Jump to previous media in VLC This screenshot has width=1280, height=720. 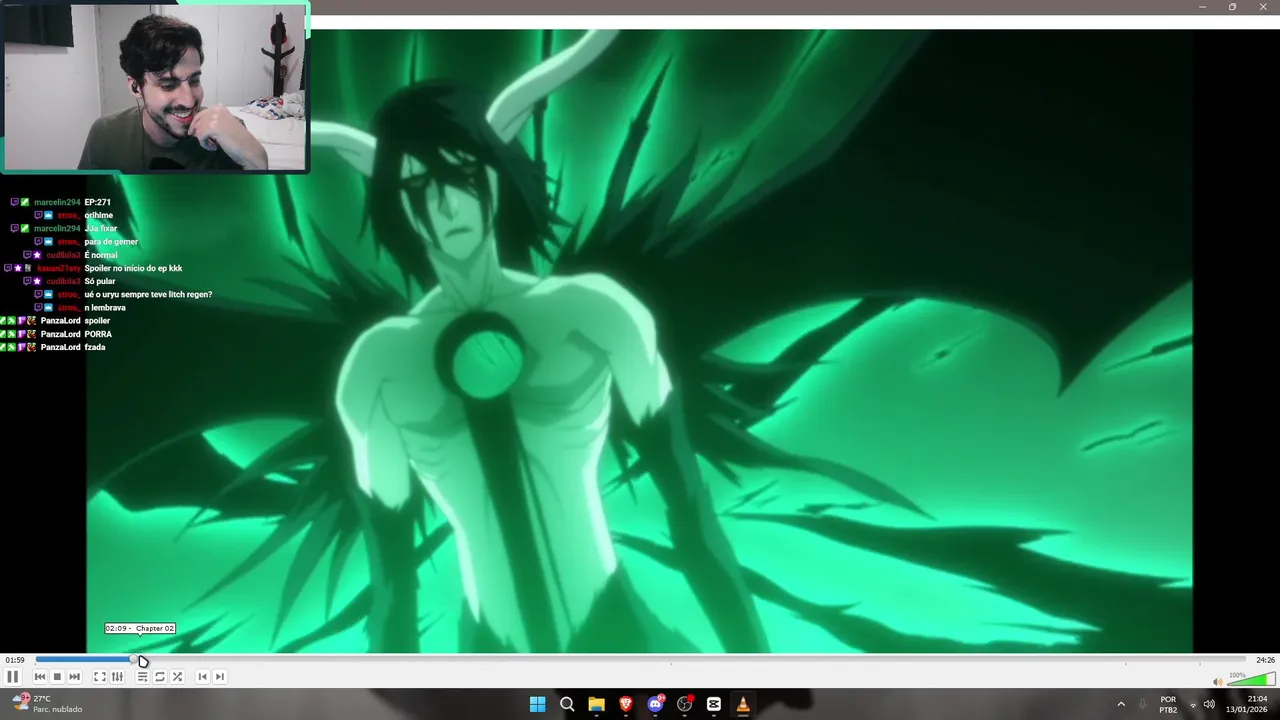[x=40, y=677]
